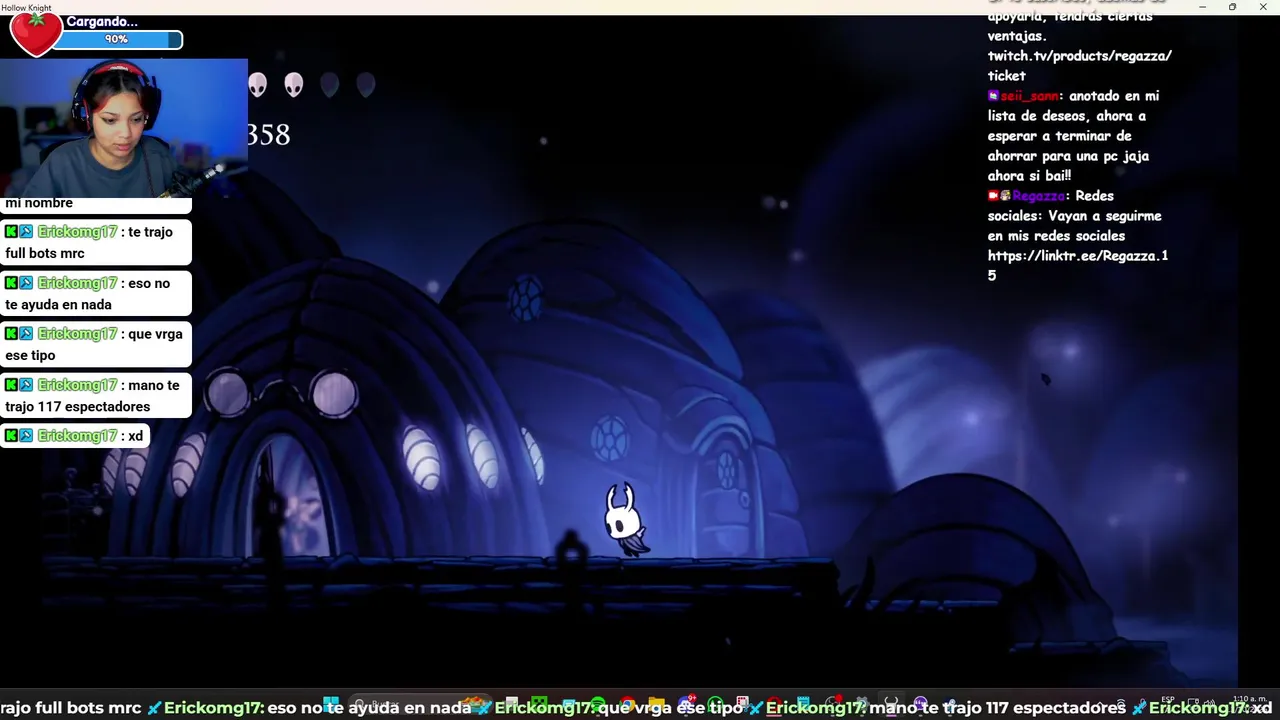
Task: Click blue badge on 'mano te trajo' message
Action: (26, 385)
